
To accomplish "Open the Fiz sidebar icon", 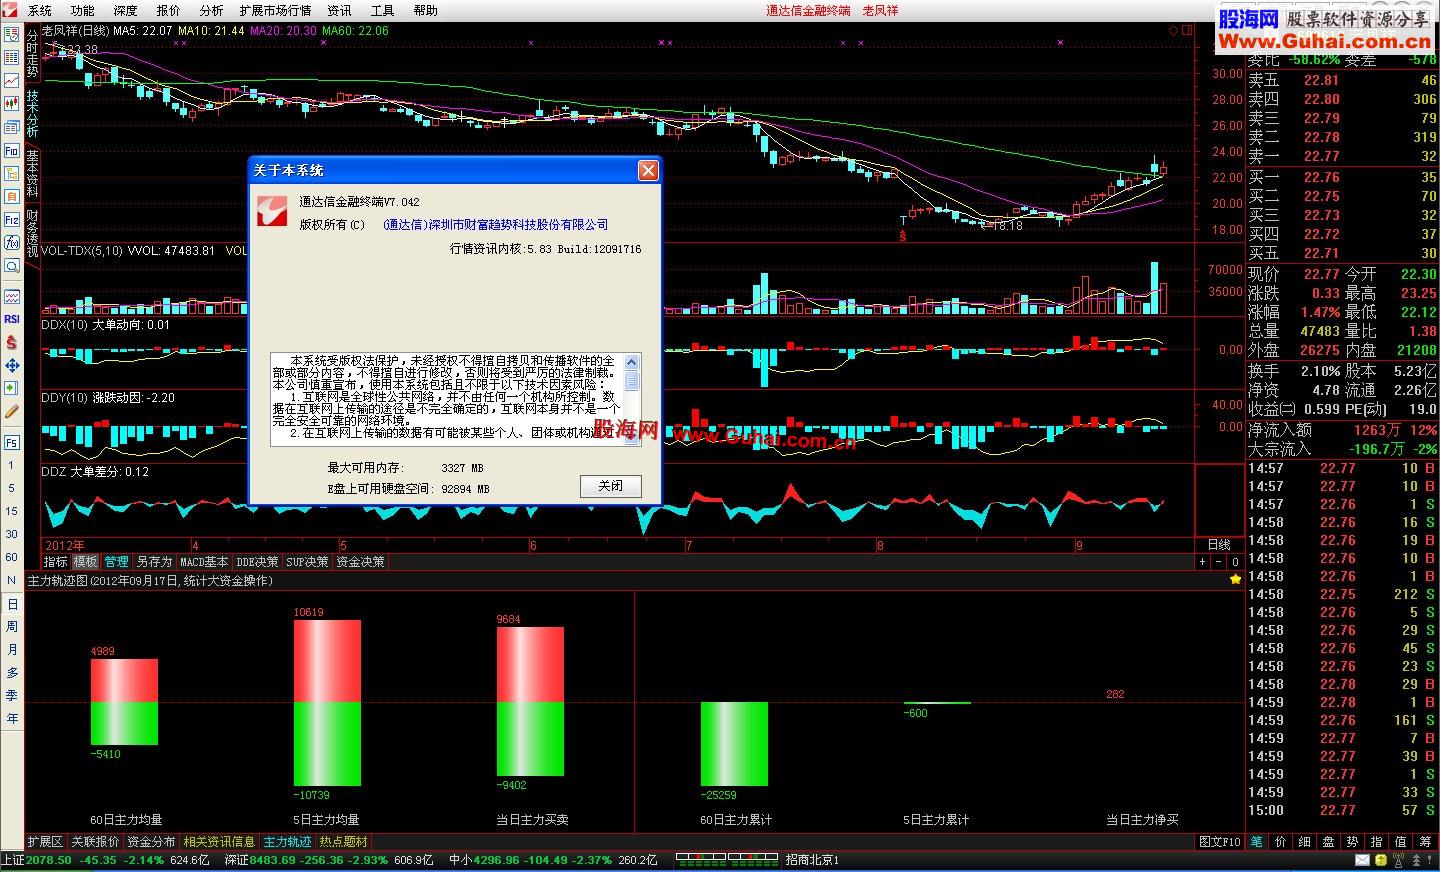I will 12,220.
